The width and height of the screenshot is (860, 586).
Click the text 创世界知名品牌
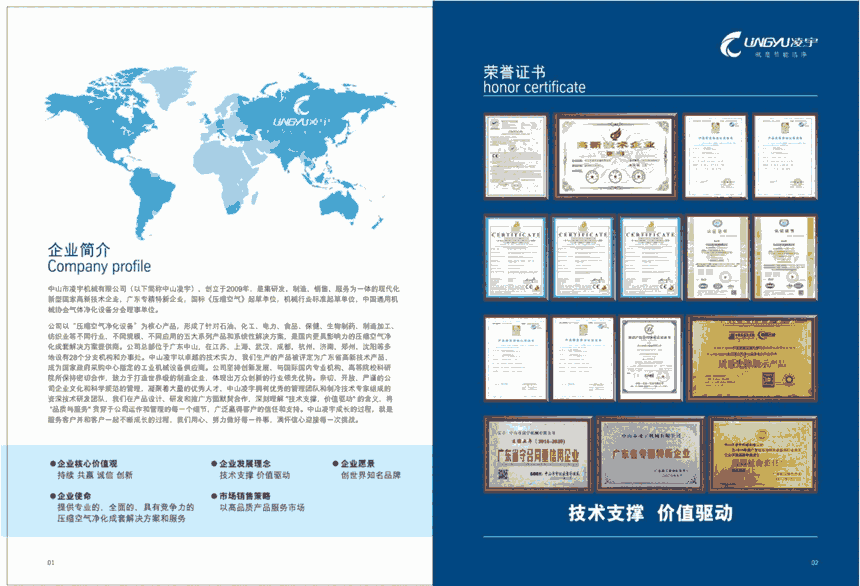371,475
